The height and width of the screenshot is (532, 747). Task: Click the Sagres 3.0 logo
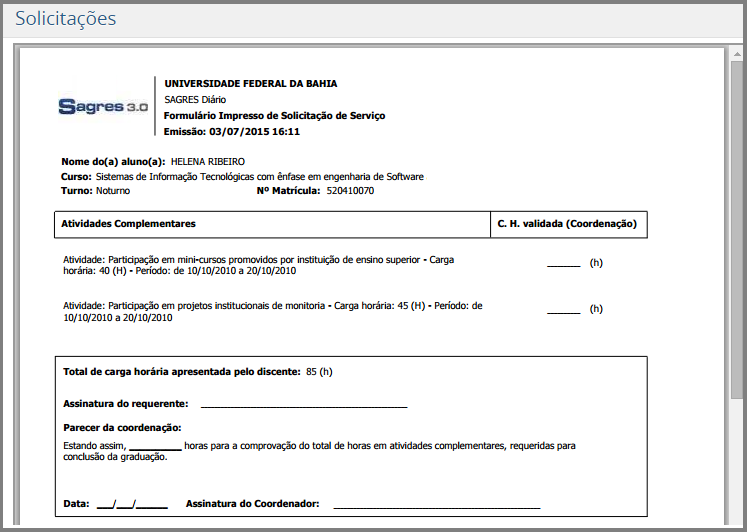pos(103,106)
